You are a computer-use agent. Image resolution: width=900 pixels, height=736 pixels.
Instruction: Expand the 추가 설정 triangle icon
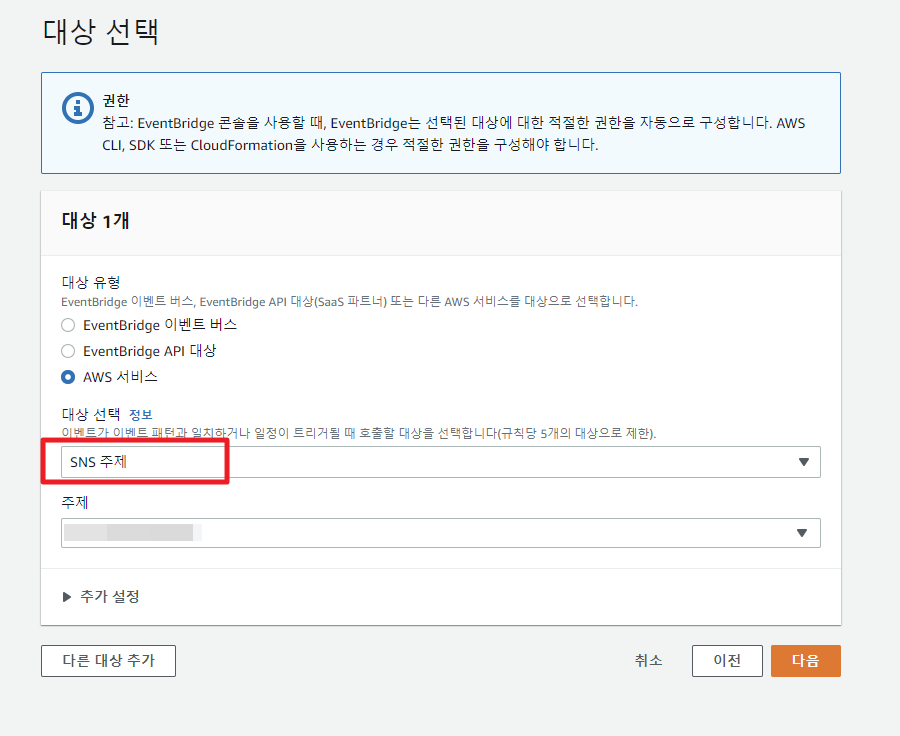pos(67,597)
